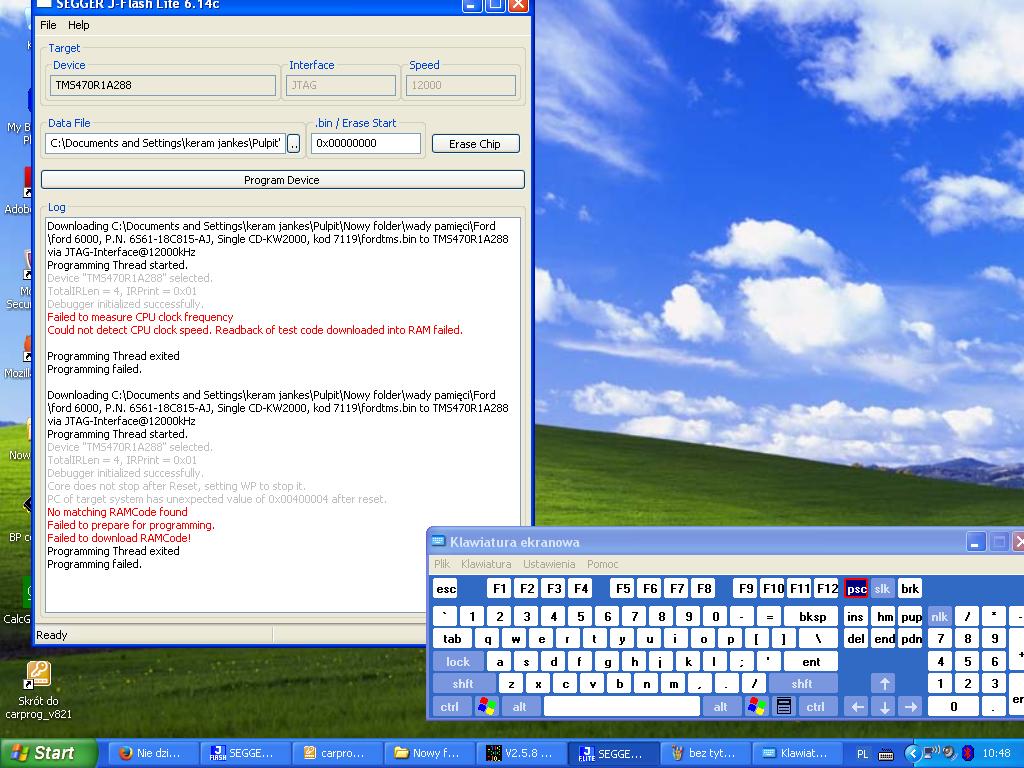The image size is (1024, 768).
Task: Open the Klawiatura menu
Action: (x=486, y=564)
